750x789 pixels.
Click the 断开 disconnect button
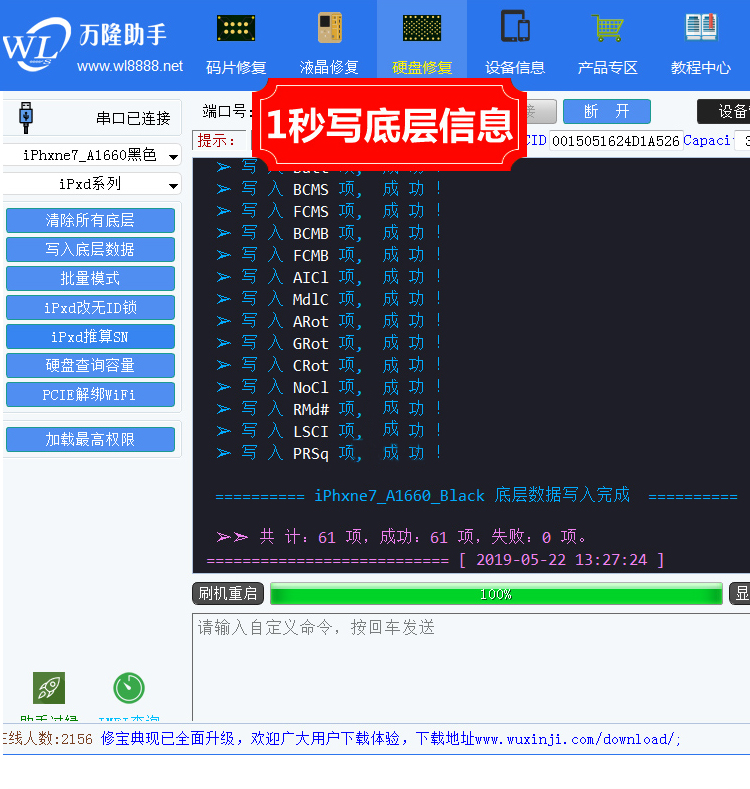pyautogui.click(x=607, y=111)
